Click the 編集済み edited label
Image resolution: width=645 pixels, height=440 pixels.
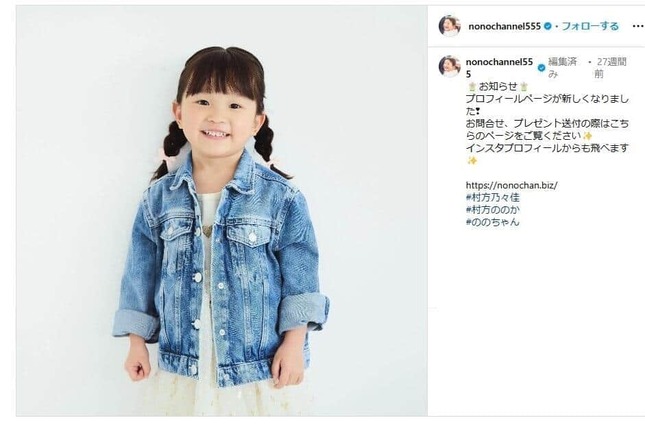[x=562, y=68]
